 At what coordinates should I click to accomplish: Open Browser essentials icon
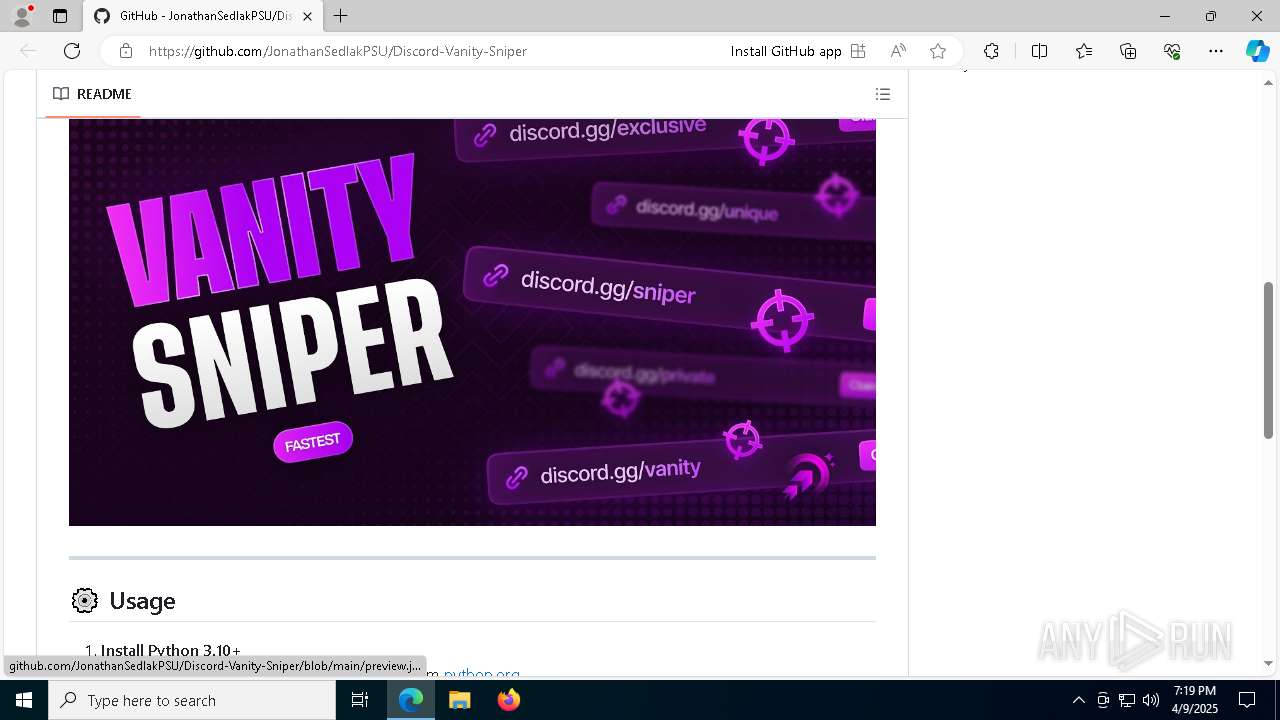click(x=1172, y=51)
